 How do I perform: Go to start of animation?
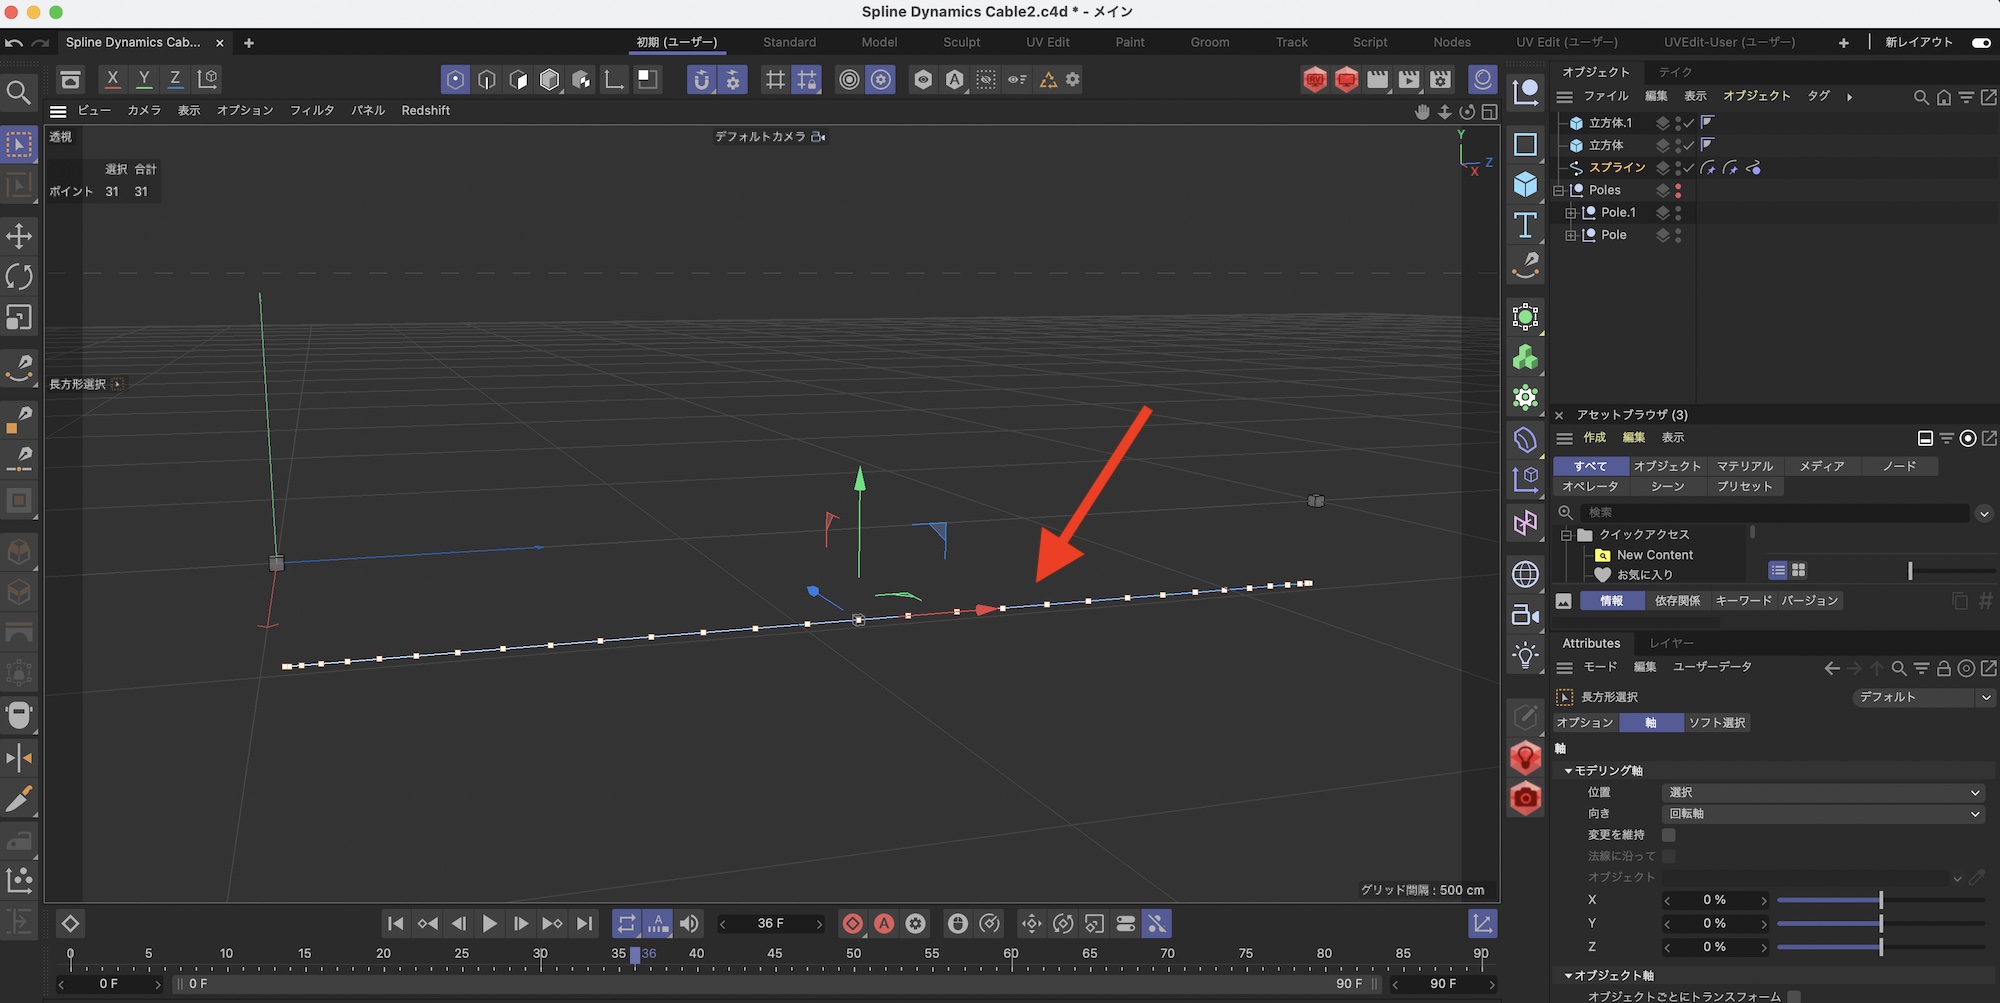coord(395,924)
